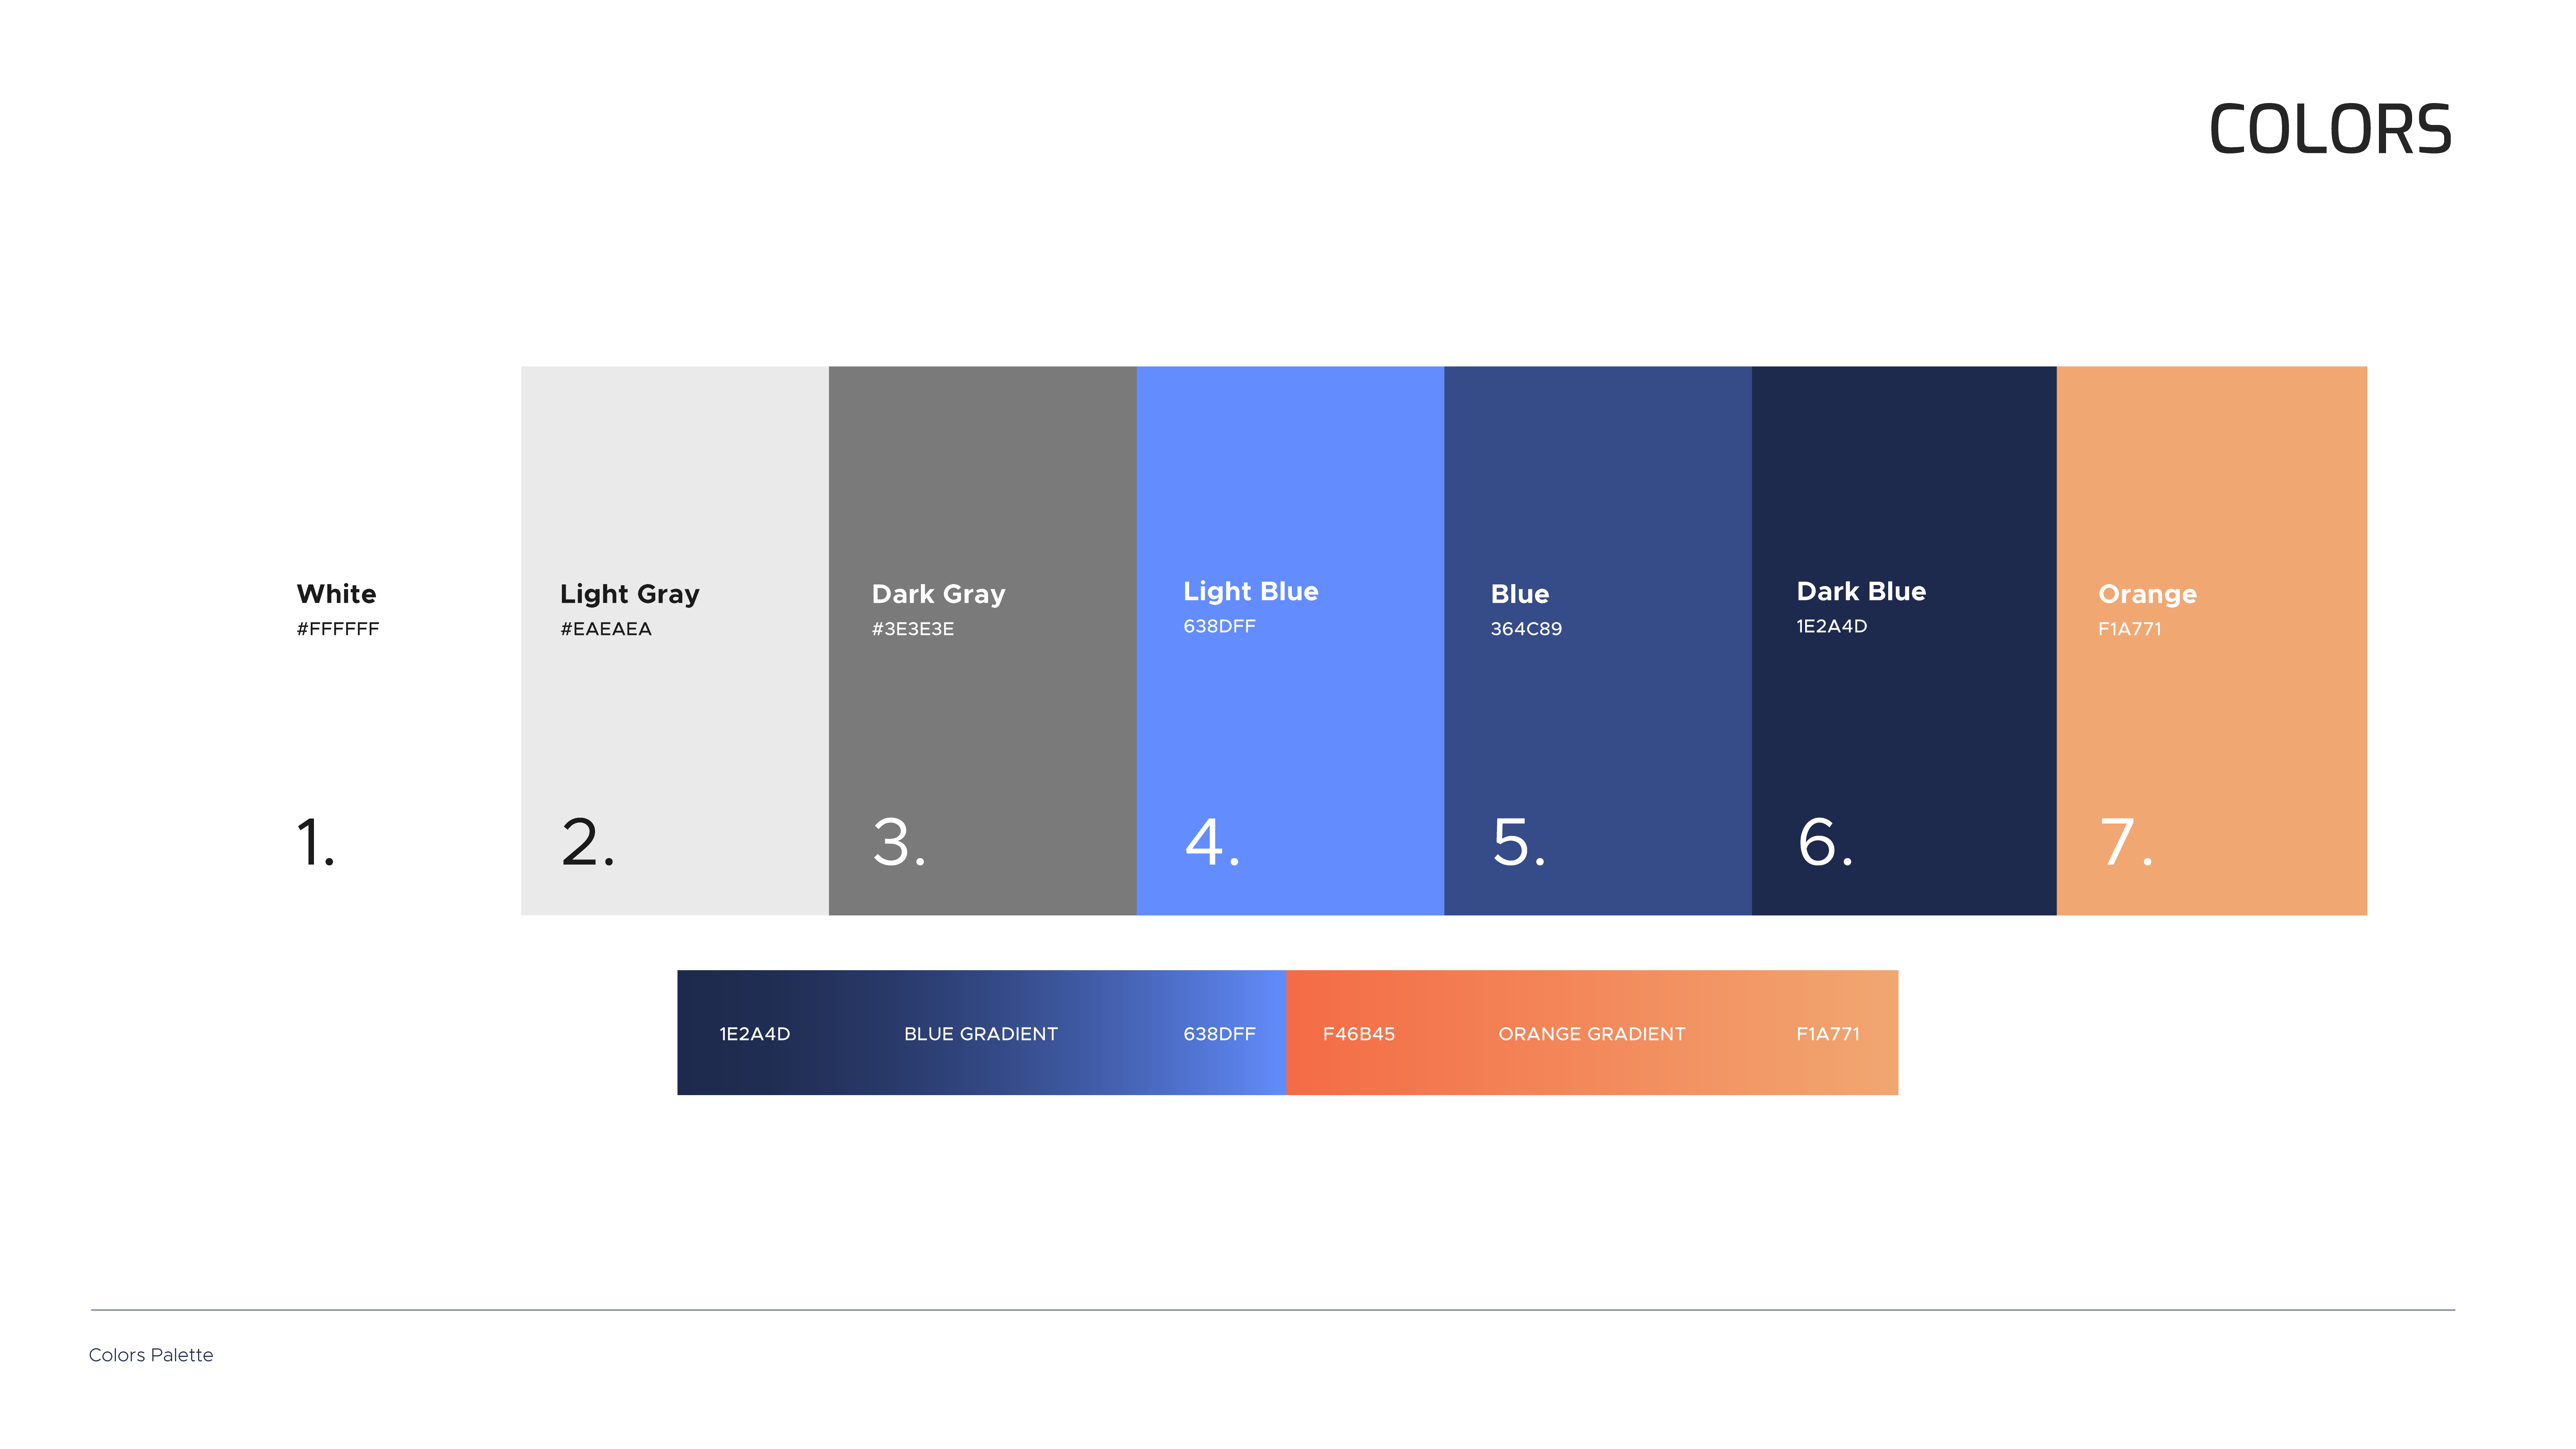Click the 'BLUE GRADIENT' label
Viewport: 2576px width, 1449px height.
pyautogui.click(x=981, y=1034)
